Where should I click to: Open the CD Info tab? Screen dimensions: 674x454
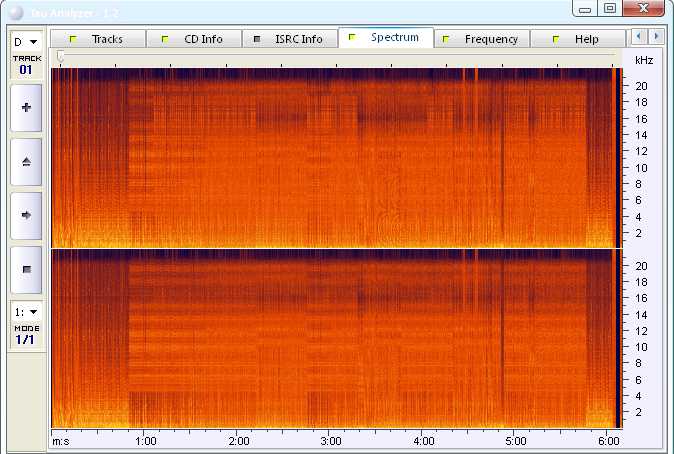click(201, 39)
